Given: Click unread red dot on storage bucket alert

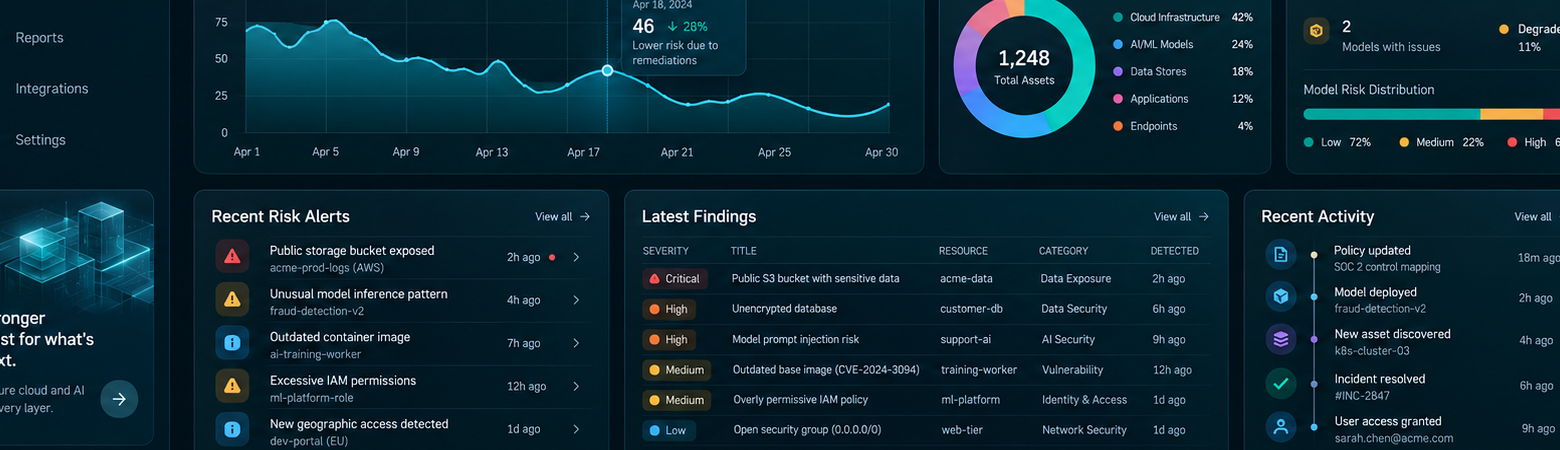Looking at the screenshot, I should [x=551, y=257].
